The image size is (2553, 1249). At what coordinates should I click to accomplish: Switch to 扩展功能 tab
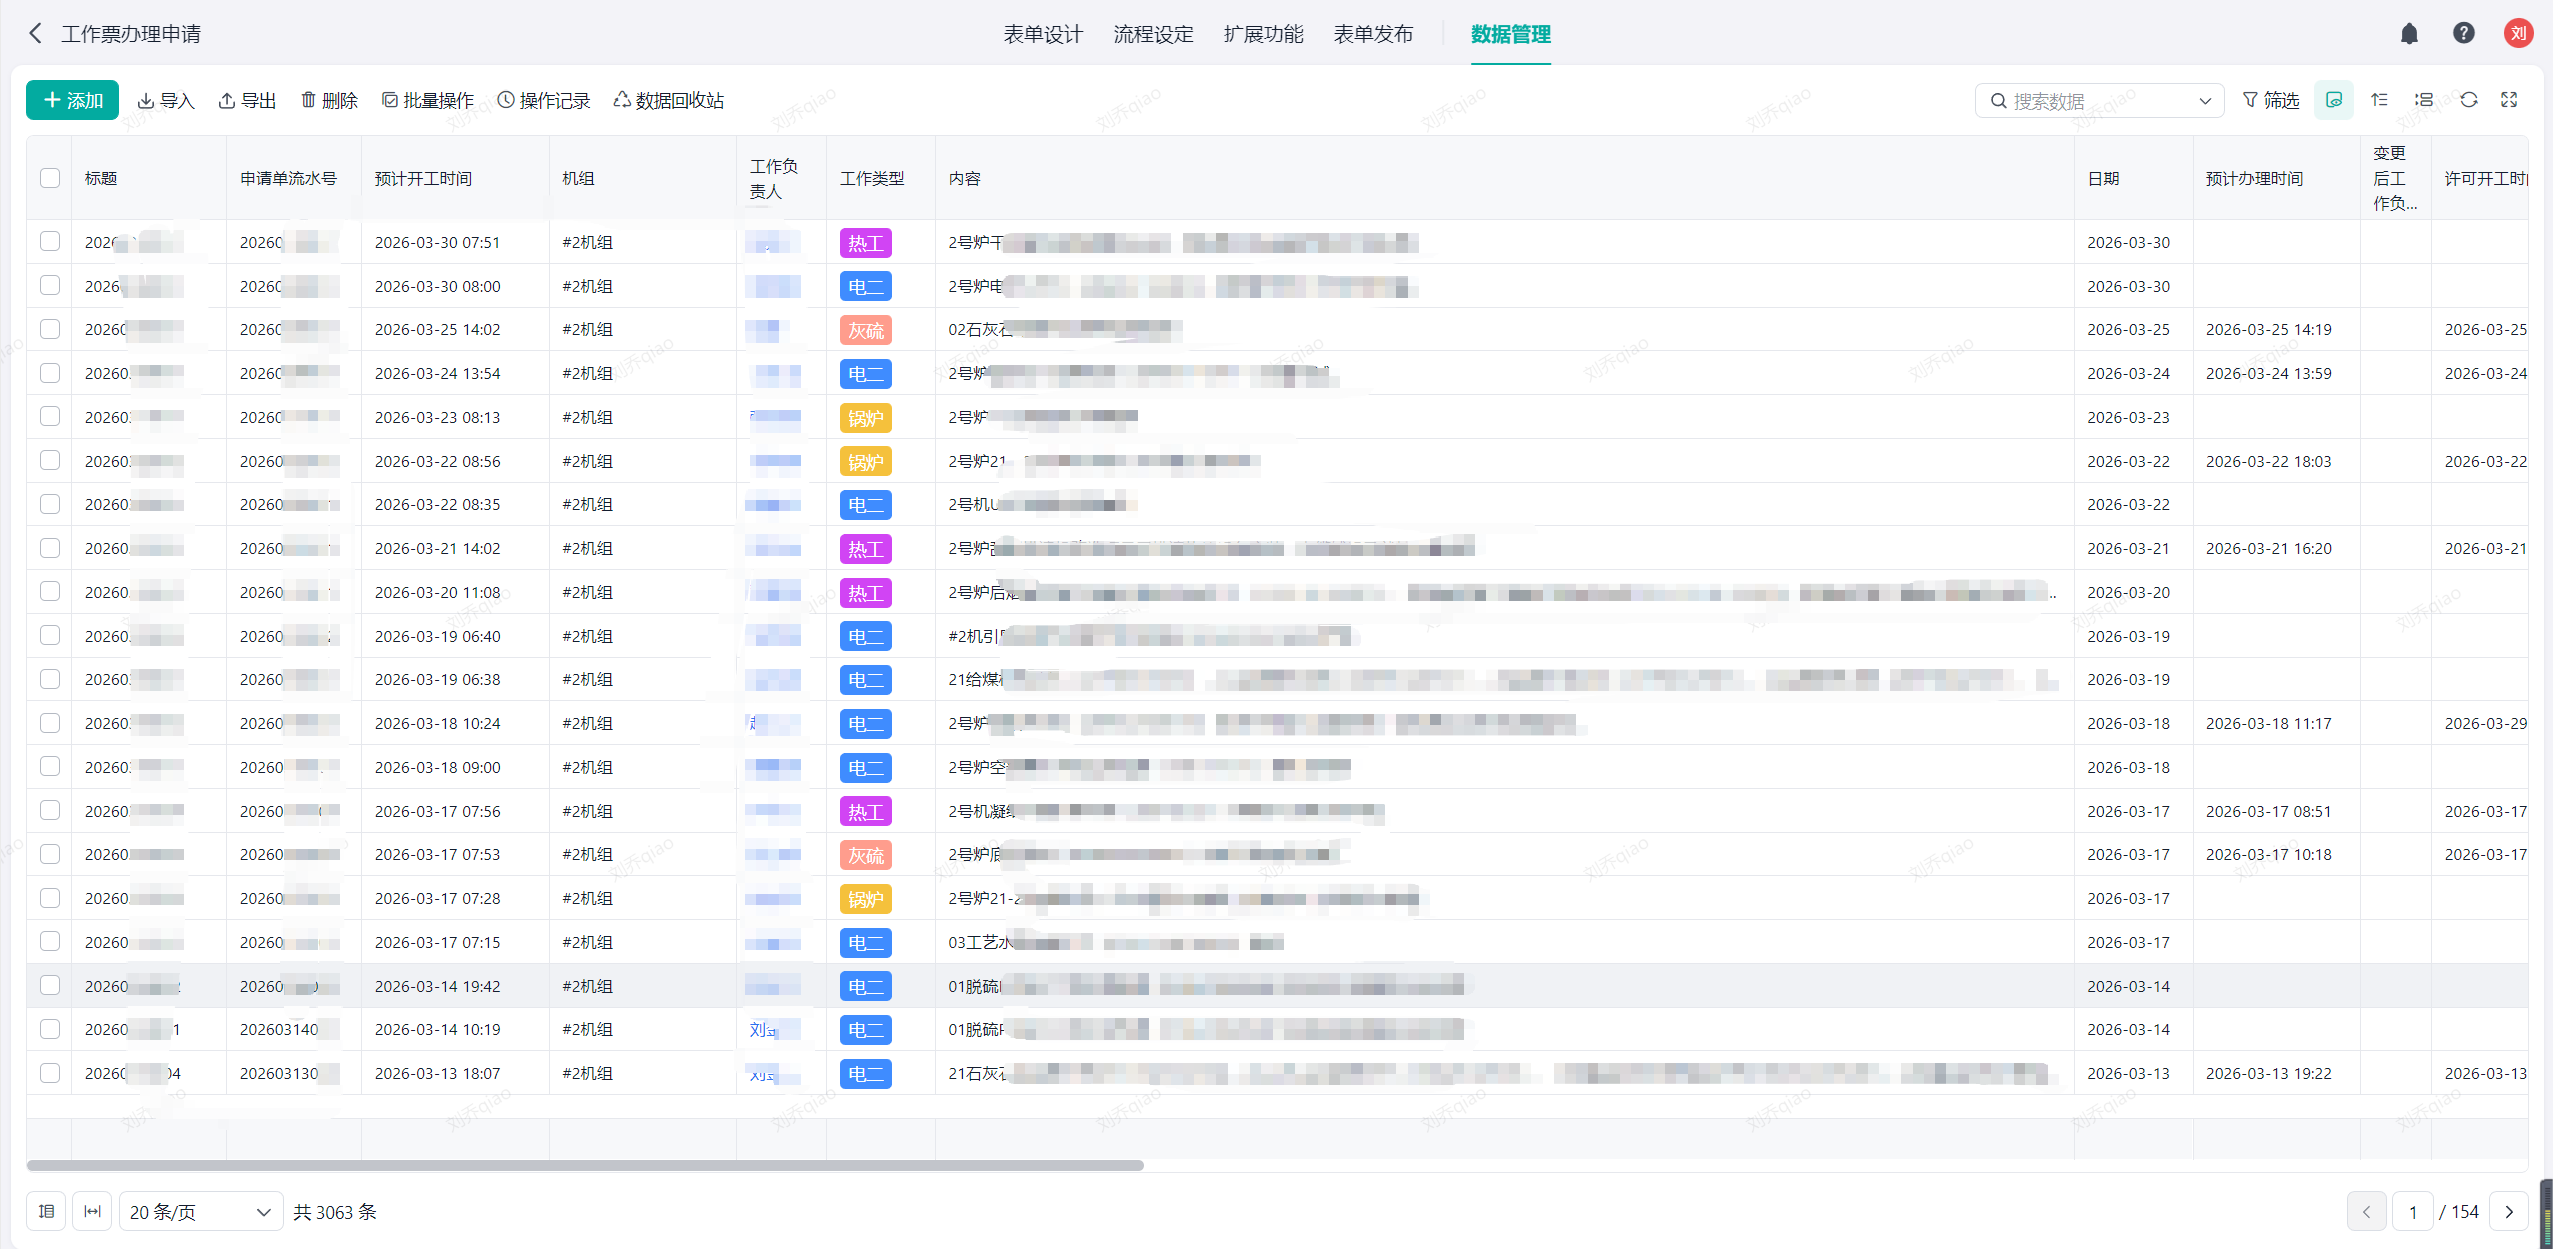tap(1263, 34)
